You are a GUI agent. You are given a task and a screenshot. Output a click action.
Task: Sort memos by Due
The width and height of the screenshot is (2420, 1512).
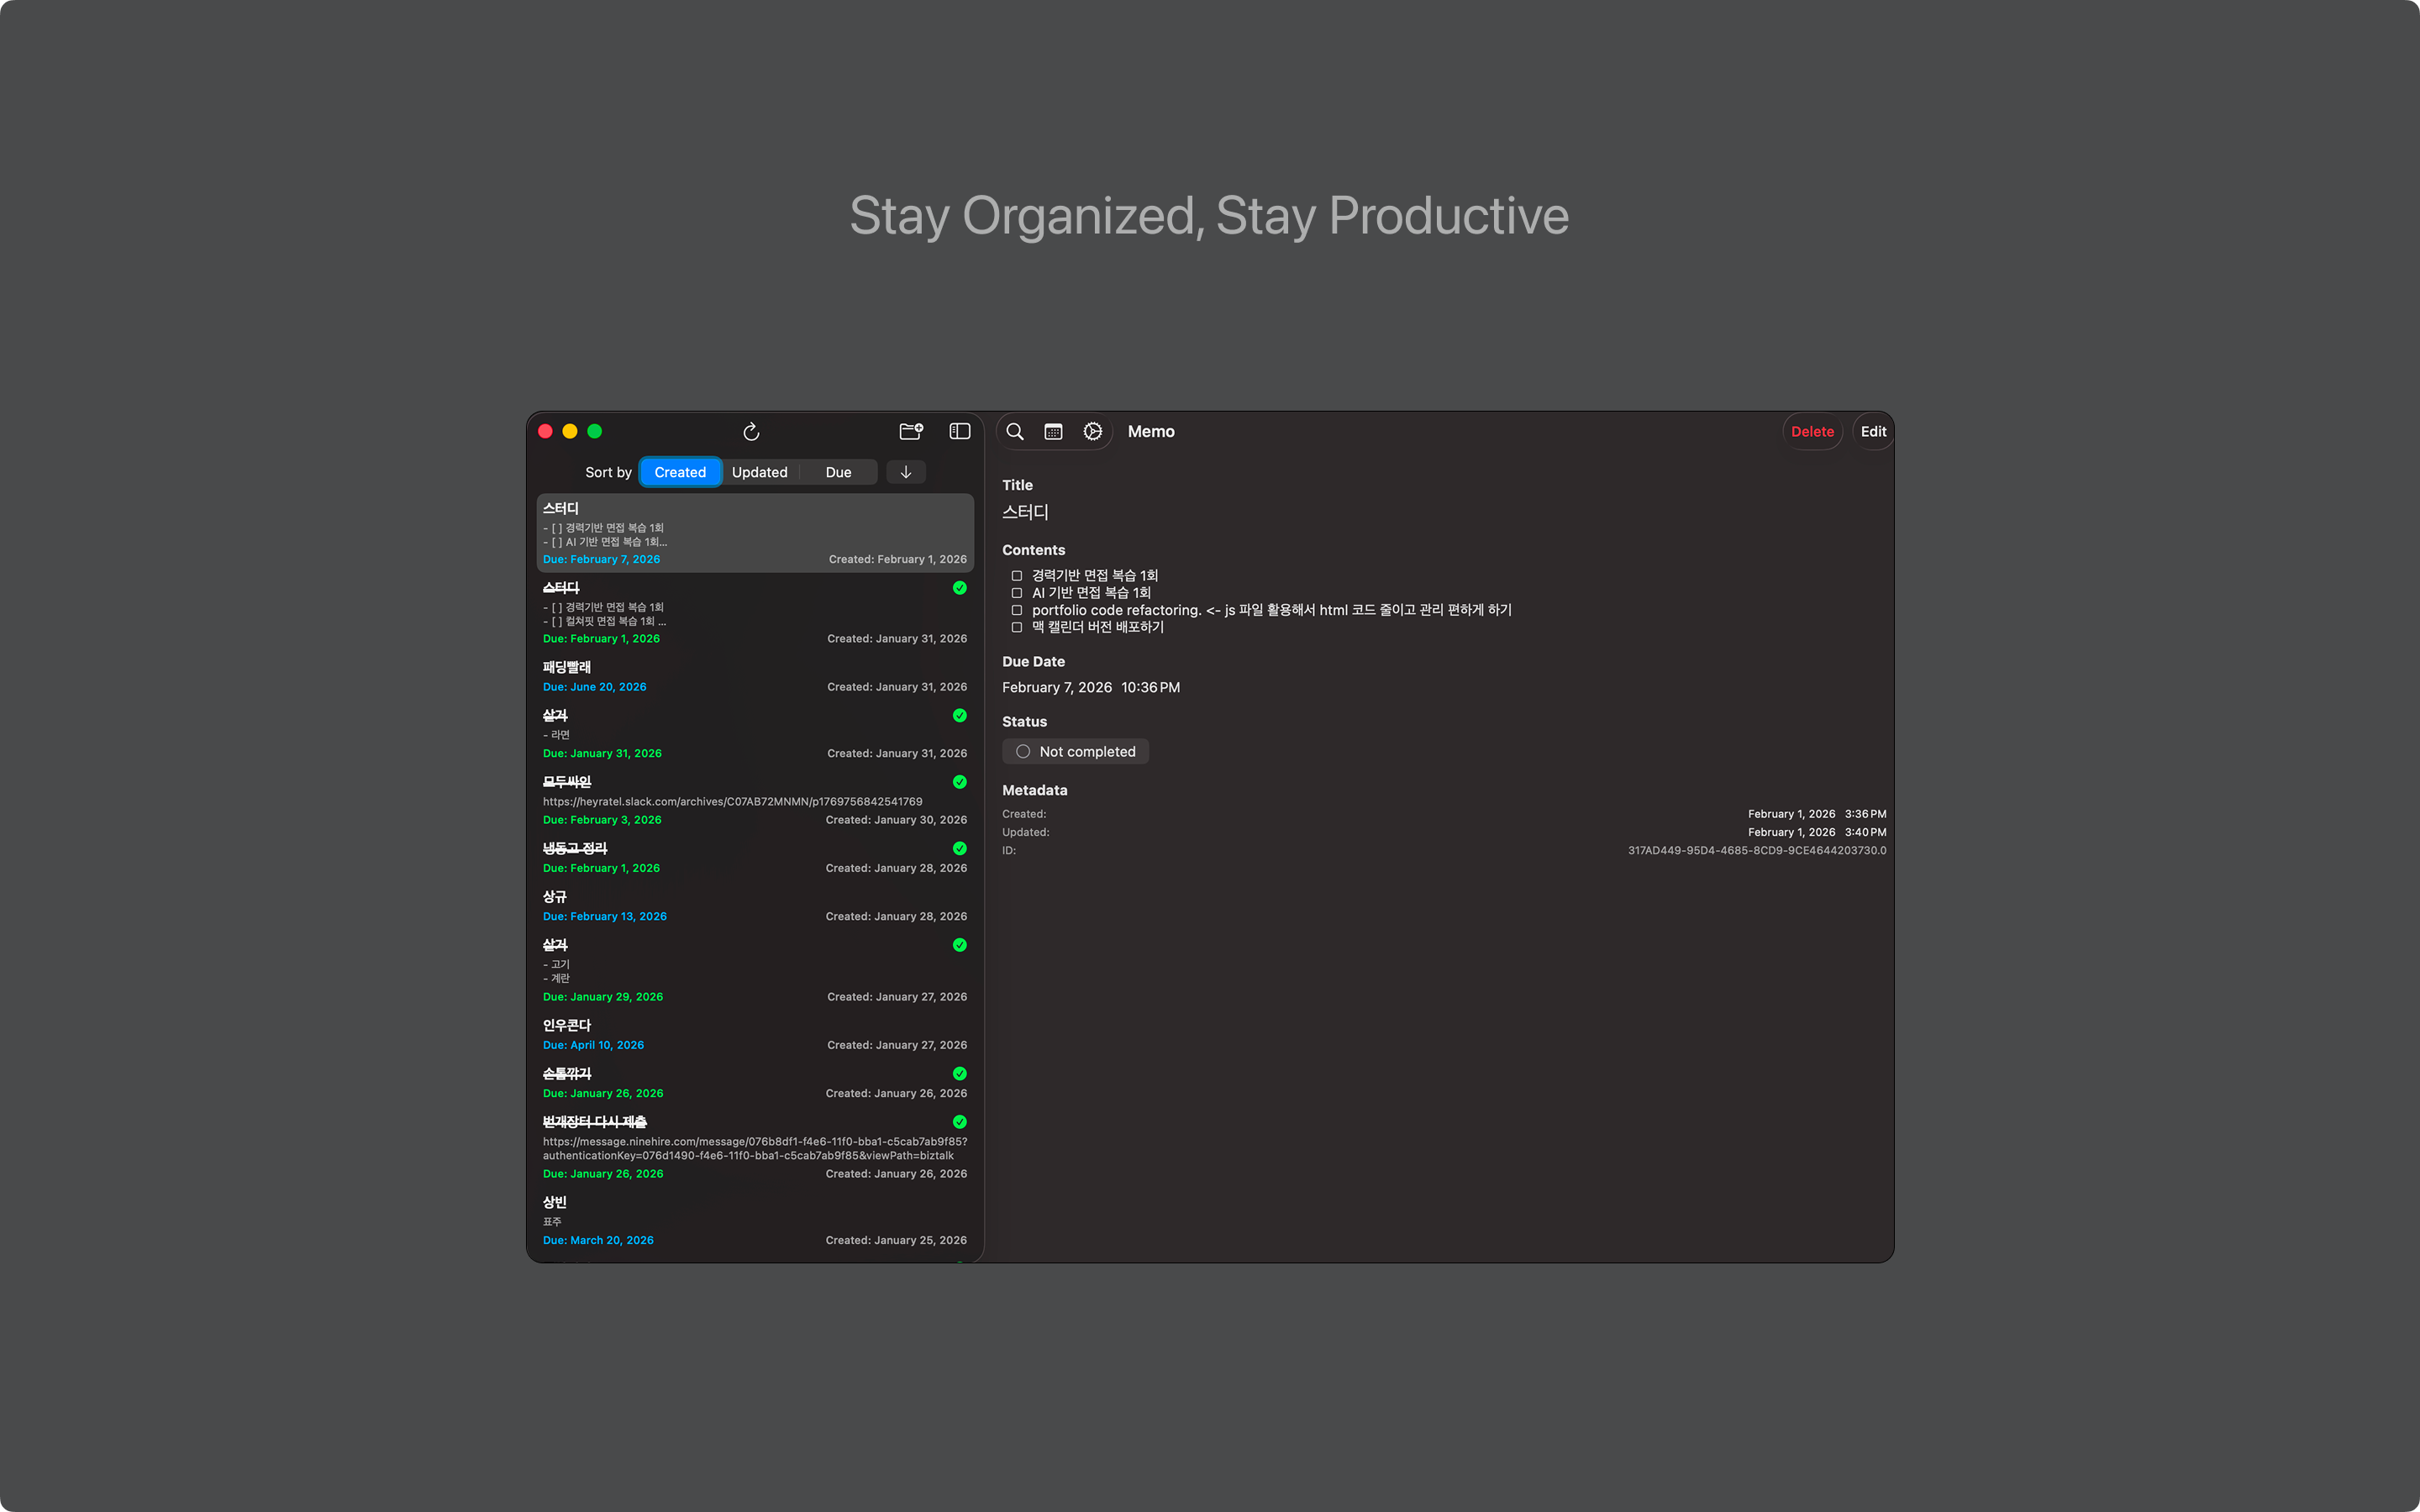[x=839, y=472]
